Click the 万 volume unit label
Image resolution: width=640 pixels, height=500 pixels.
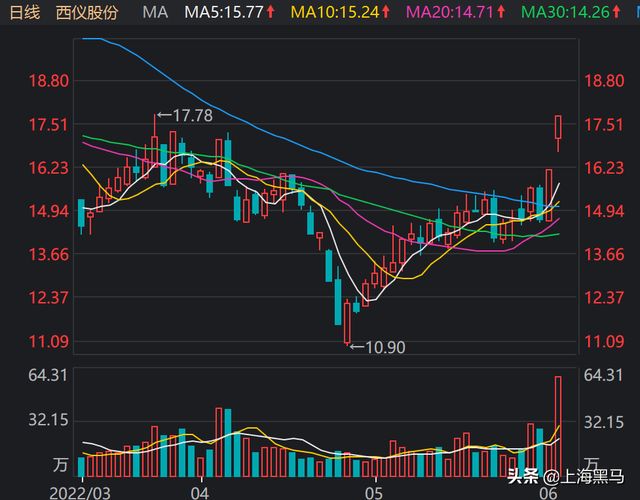60,465
